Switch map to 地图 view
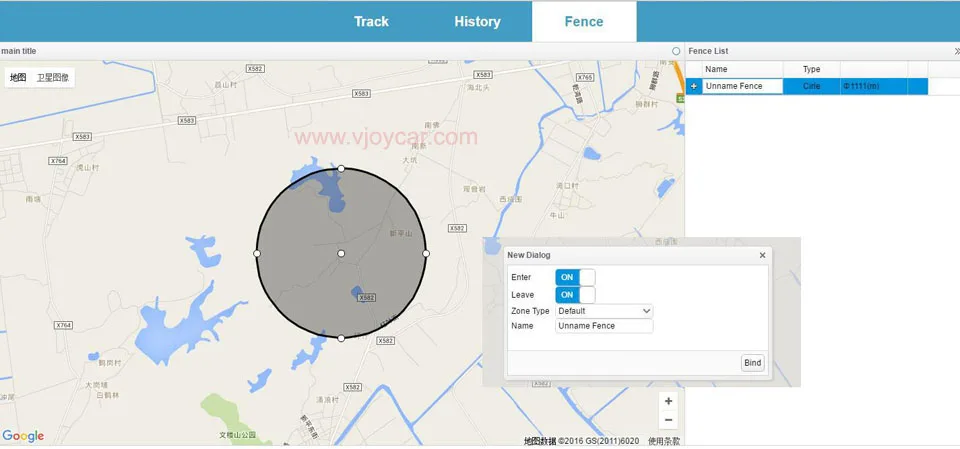 point(18,77)
